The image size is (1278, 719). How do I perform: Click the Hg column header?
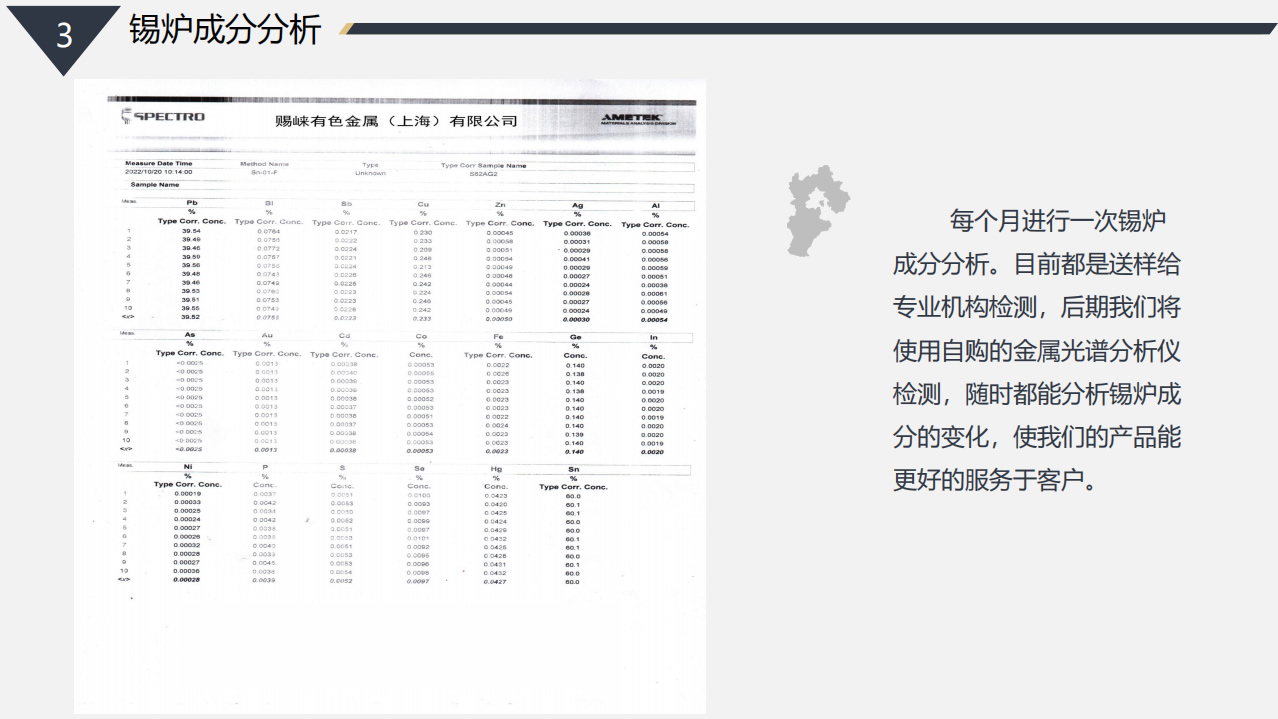coord(496,467)
